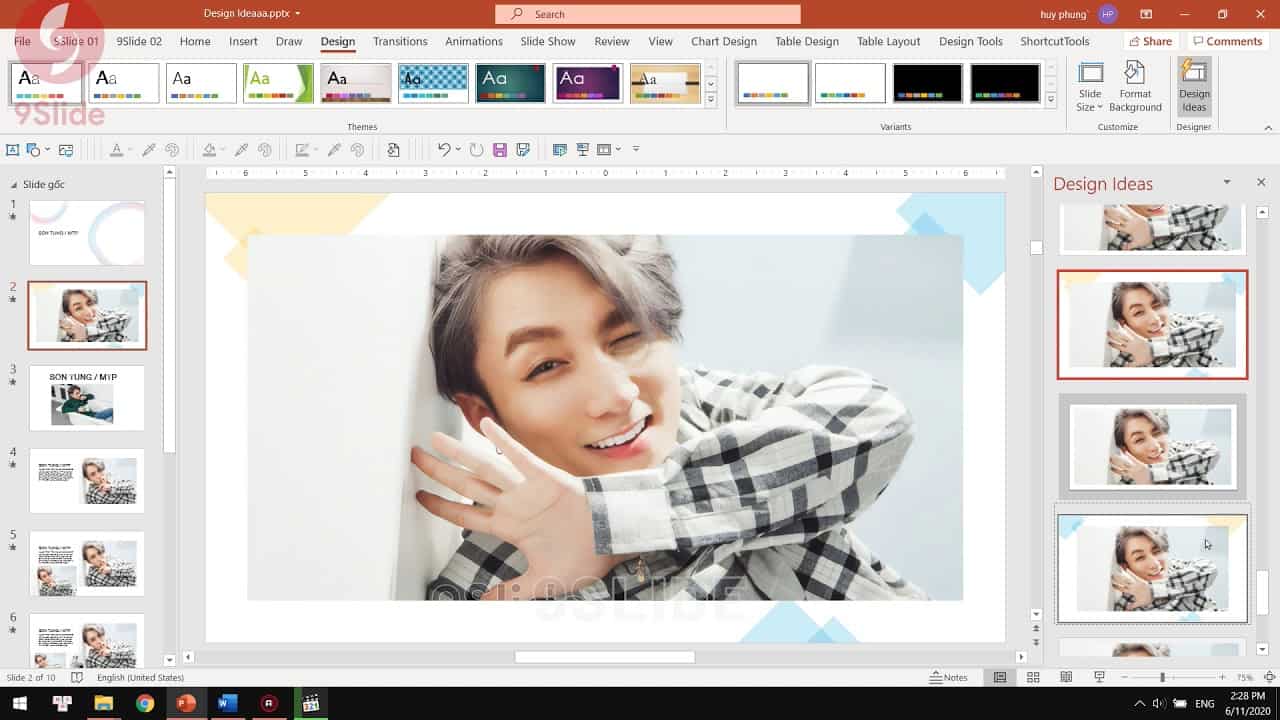Select the Font Color eyedropper on Quick Access Toolbar
This screenshot has height=720, width=1280.
[146, 149]
